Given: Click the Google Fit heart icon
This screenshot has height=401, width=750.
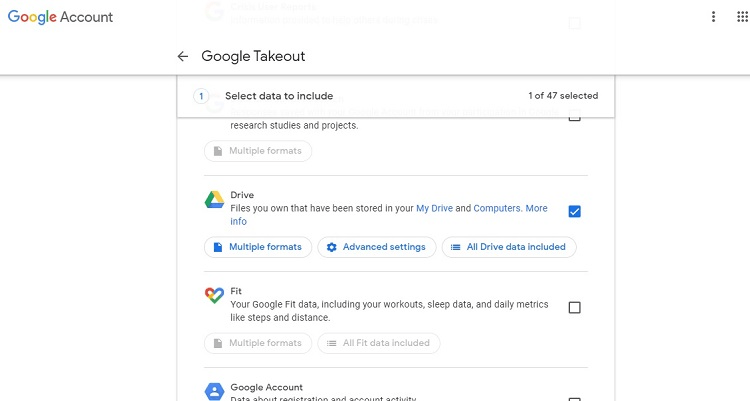Looking at the screenshot, I should point(214,295).
